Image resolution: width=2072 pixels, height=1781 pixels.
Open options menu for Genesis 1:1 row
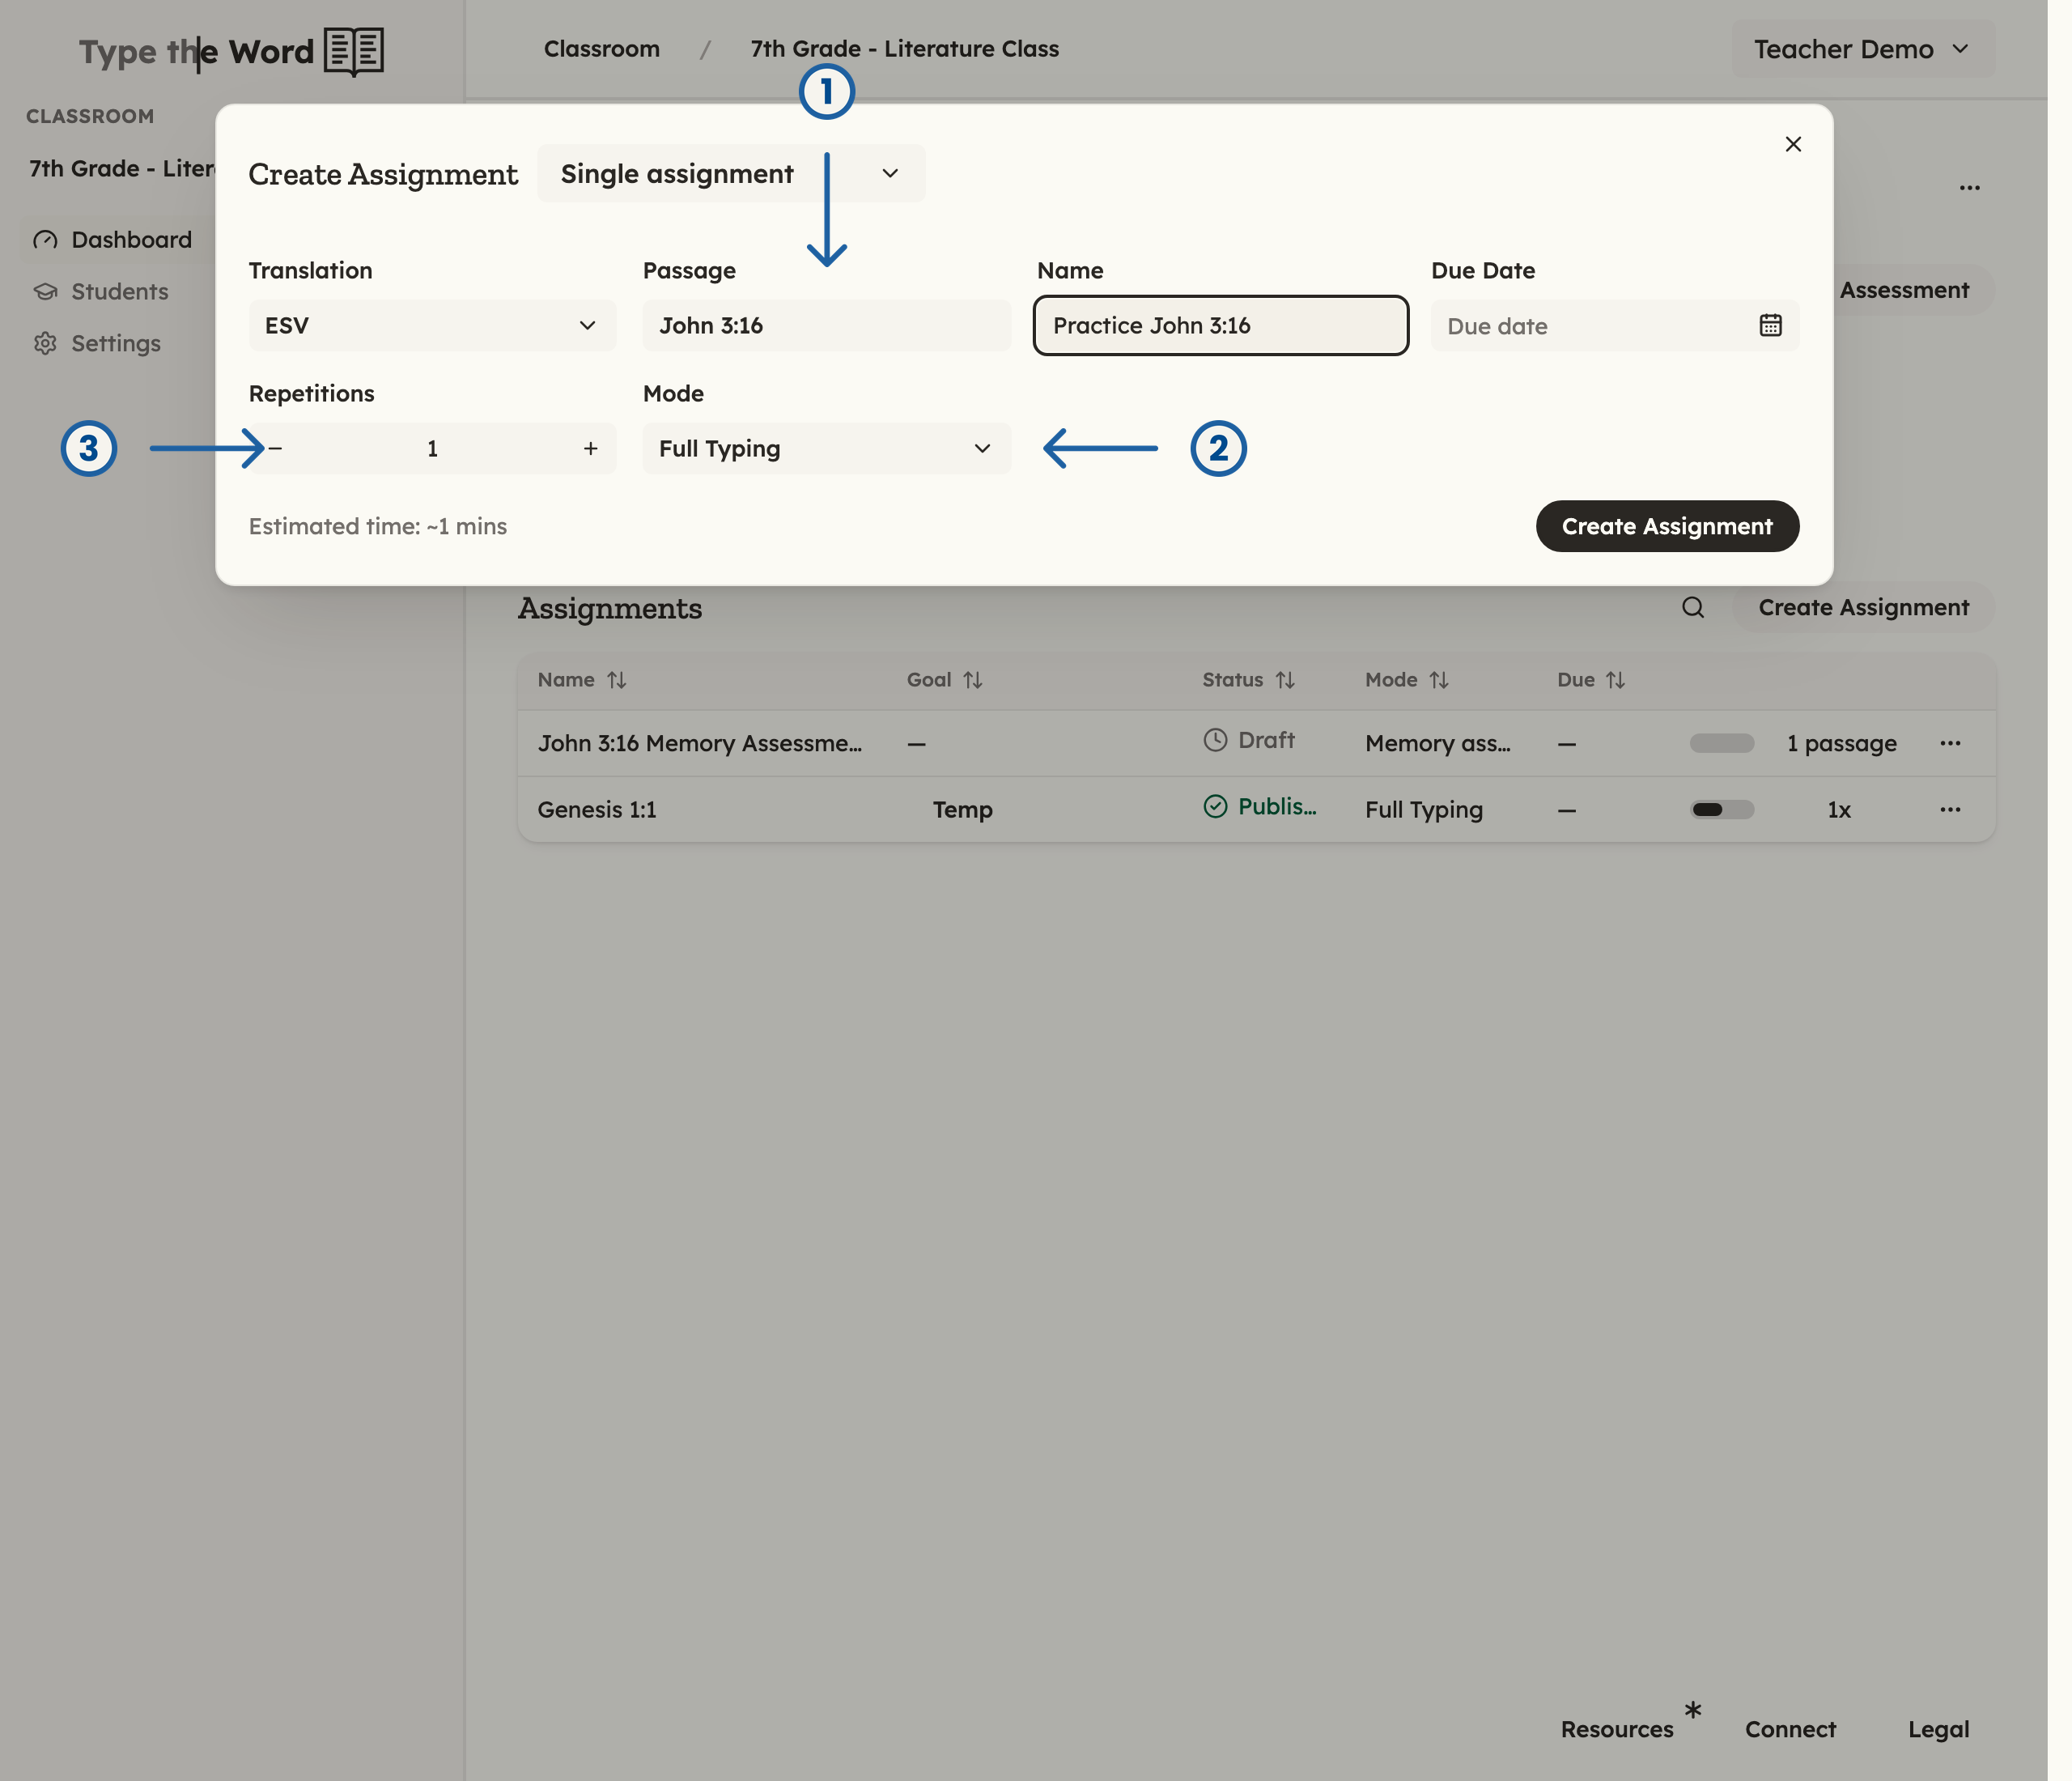[1950, 809]
